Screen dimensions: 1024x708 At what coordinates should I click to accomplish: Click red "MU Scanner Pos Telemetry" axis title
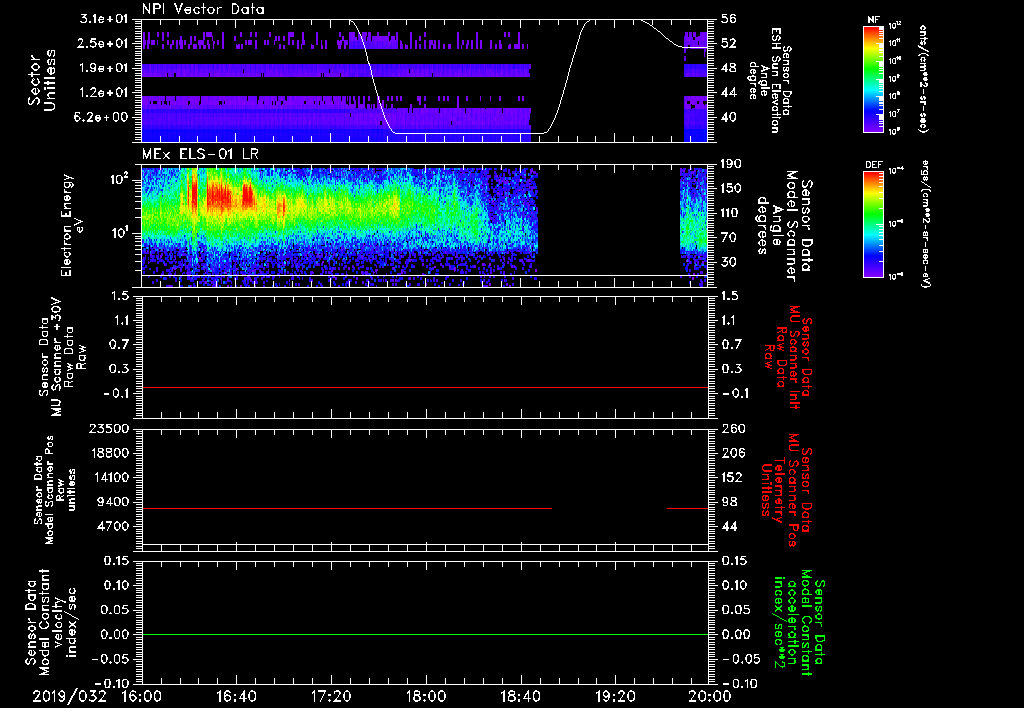(x=786, y=491)
